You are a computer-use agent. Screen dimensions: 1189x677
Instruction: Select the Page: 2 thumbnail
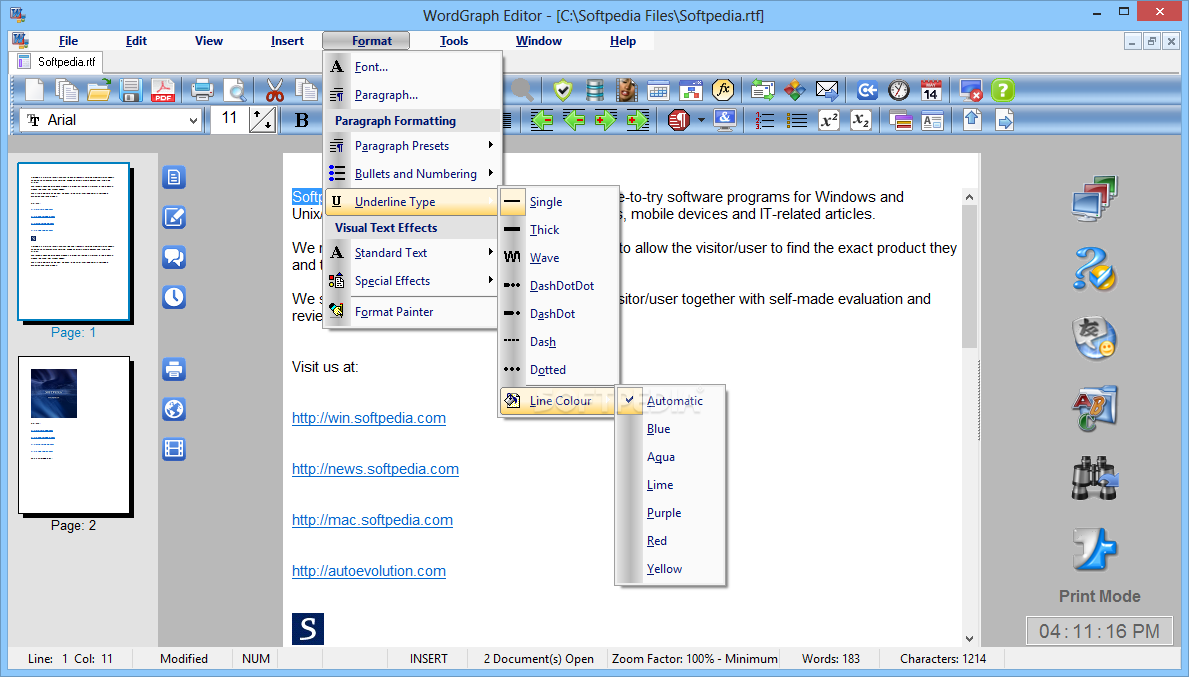74,435
